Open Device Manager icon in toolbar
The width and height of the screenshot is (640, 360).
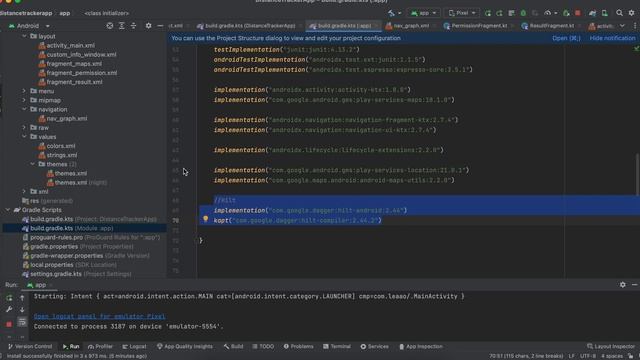tap(605, 13)
